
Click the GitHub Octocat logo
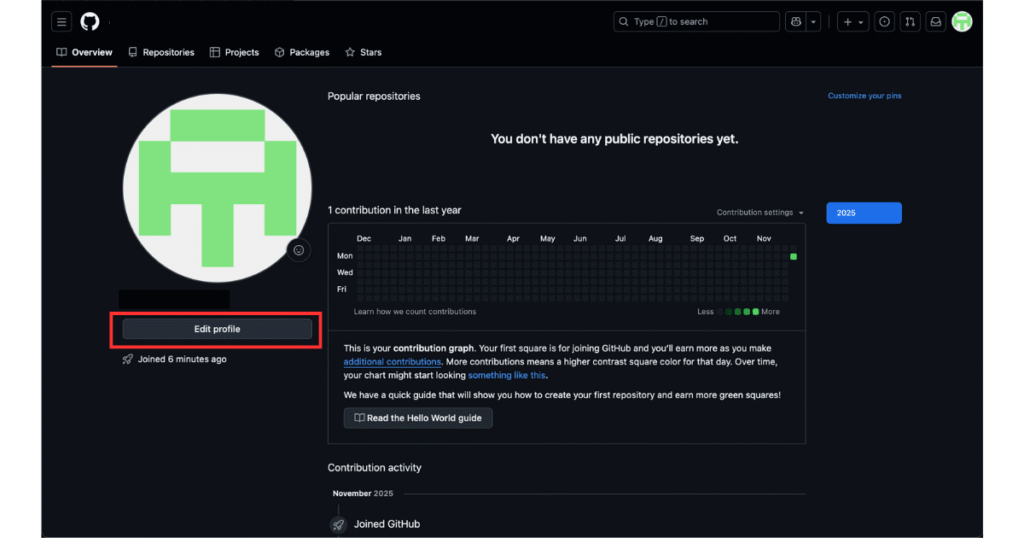[90, 22]
